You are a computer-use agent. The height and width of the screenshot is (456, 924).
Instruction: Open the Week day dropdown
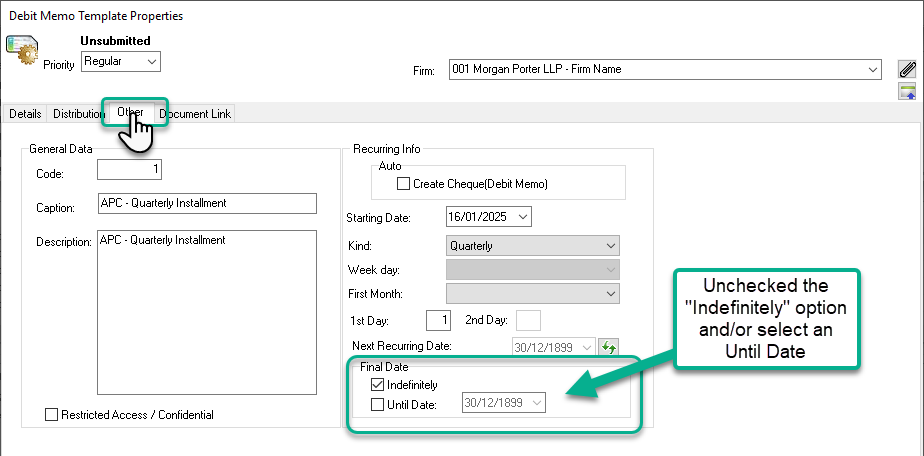tap(533, 269)
